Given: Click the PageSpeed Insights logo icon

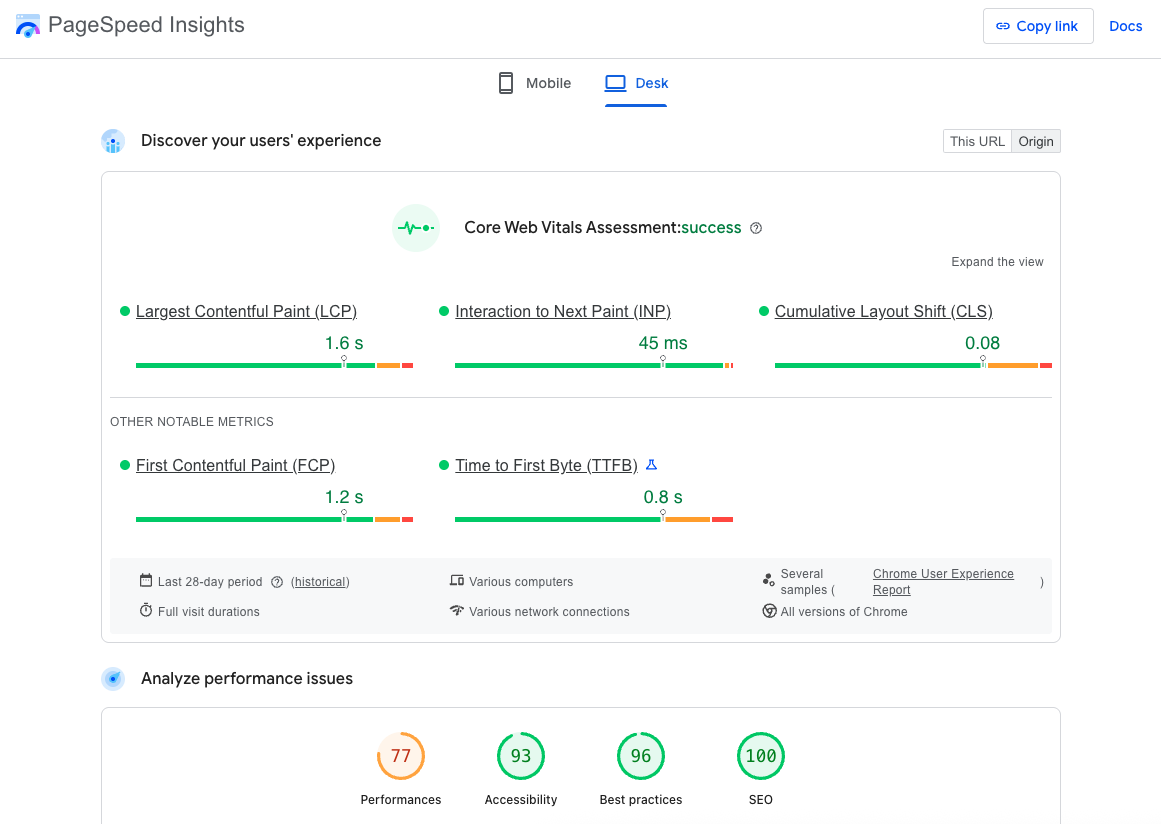Looking at the screenshot, I should coord(27,26).
